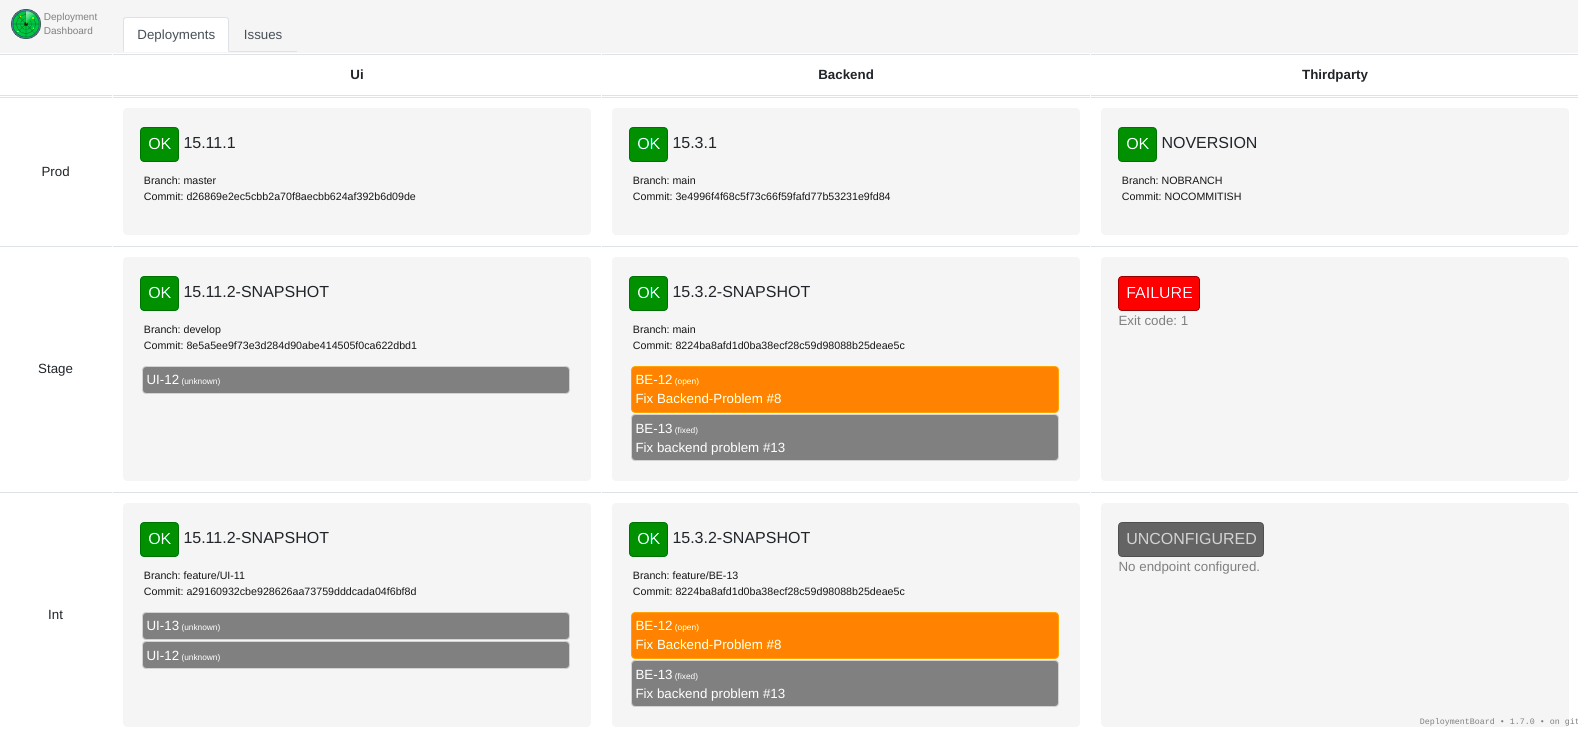1578x730 pixels.
Task: Open orange BE-12 issue in Stage Backend
Action: coord(845,389)
